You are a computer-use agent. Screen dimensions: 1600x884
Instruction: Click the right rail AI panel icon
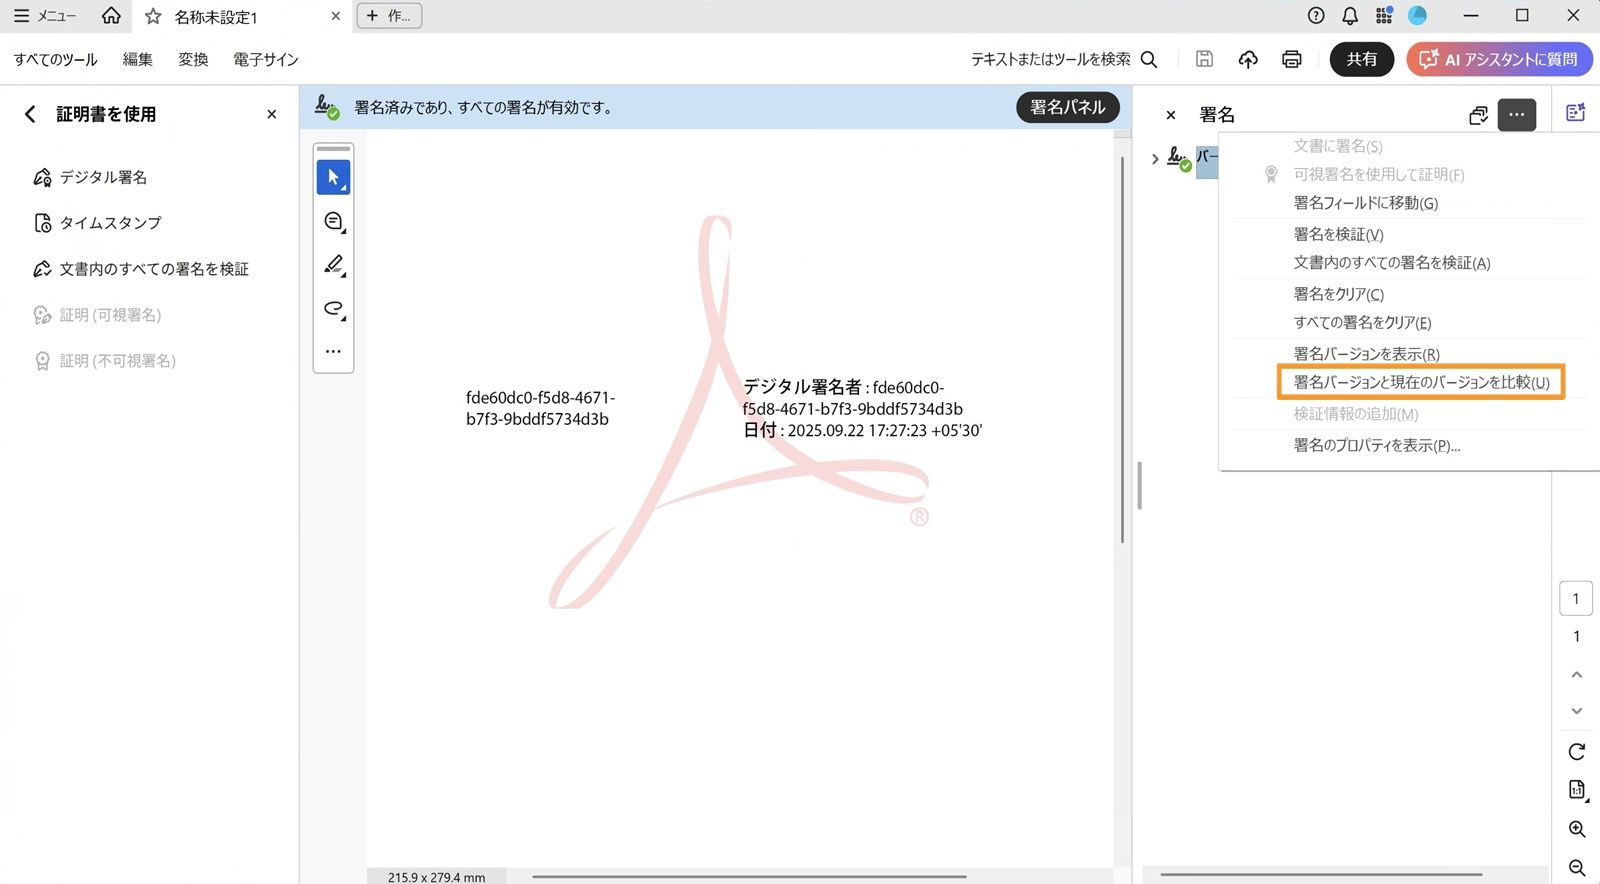click(x=1576, y=113)
